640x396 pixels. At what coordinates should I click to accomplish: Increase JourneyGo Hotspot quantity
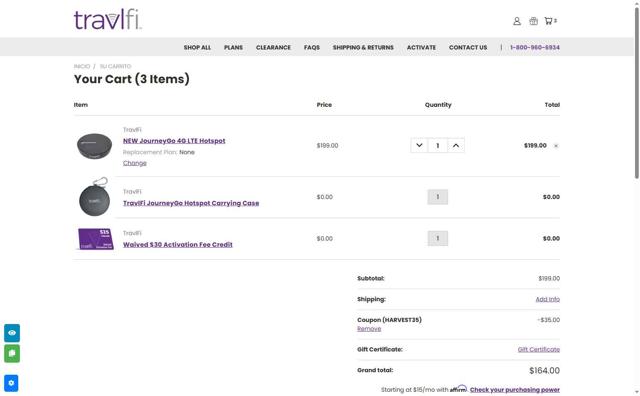pos(456,145)
